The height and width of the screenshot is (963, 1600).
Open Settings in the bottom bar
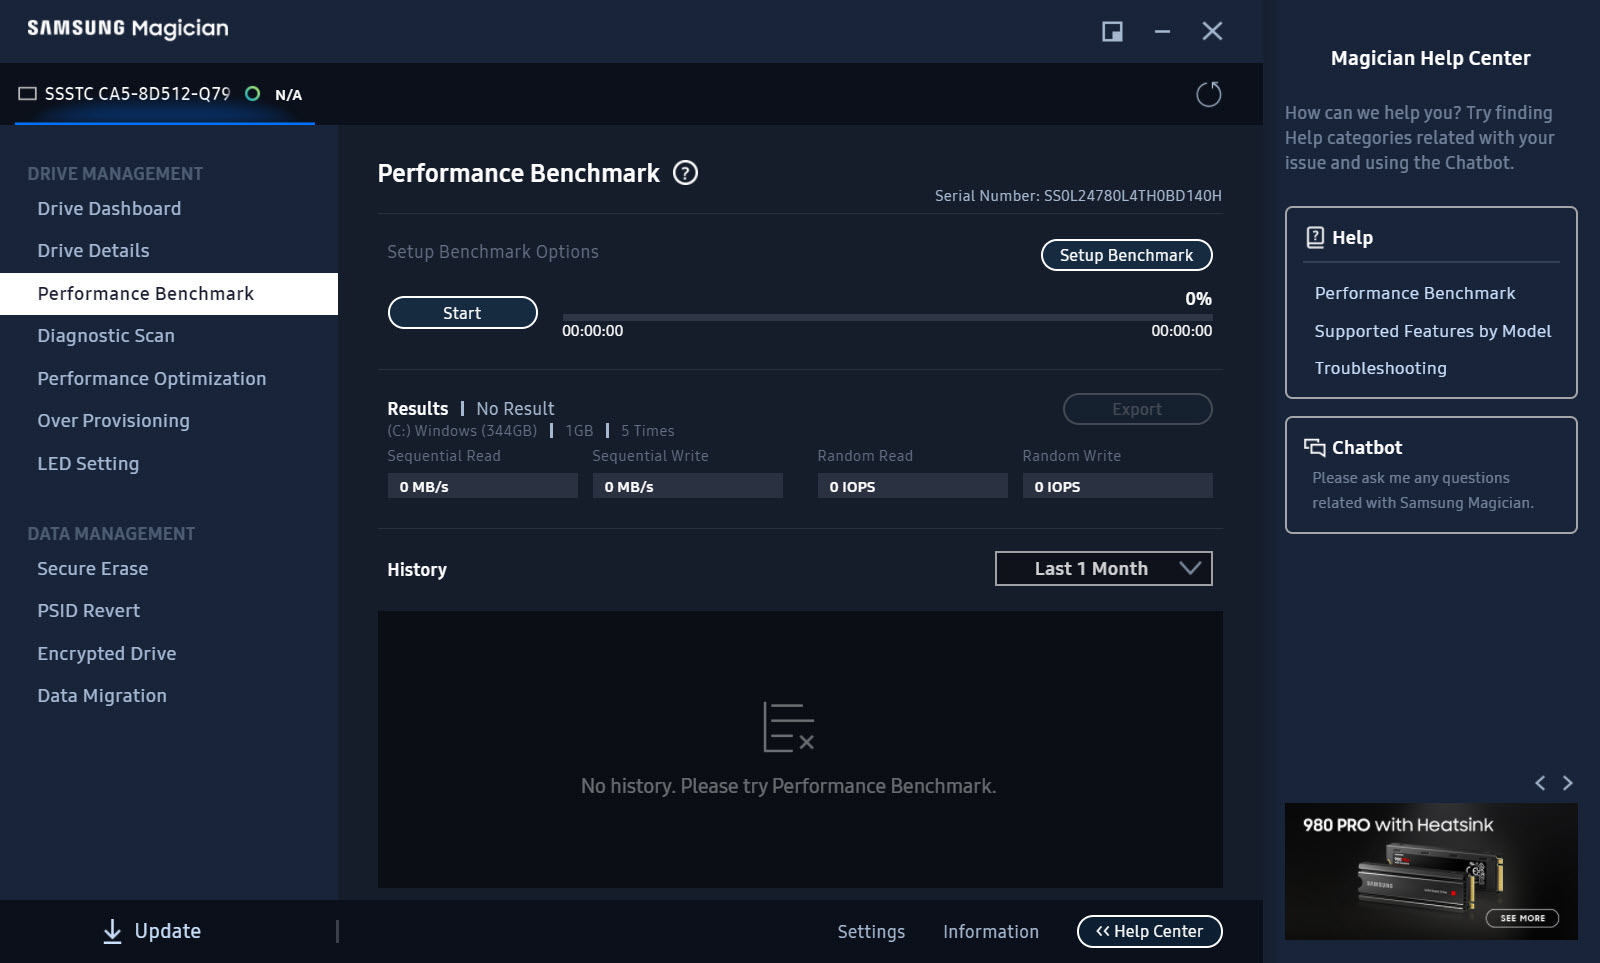[x=871, y=931]
